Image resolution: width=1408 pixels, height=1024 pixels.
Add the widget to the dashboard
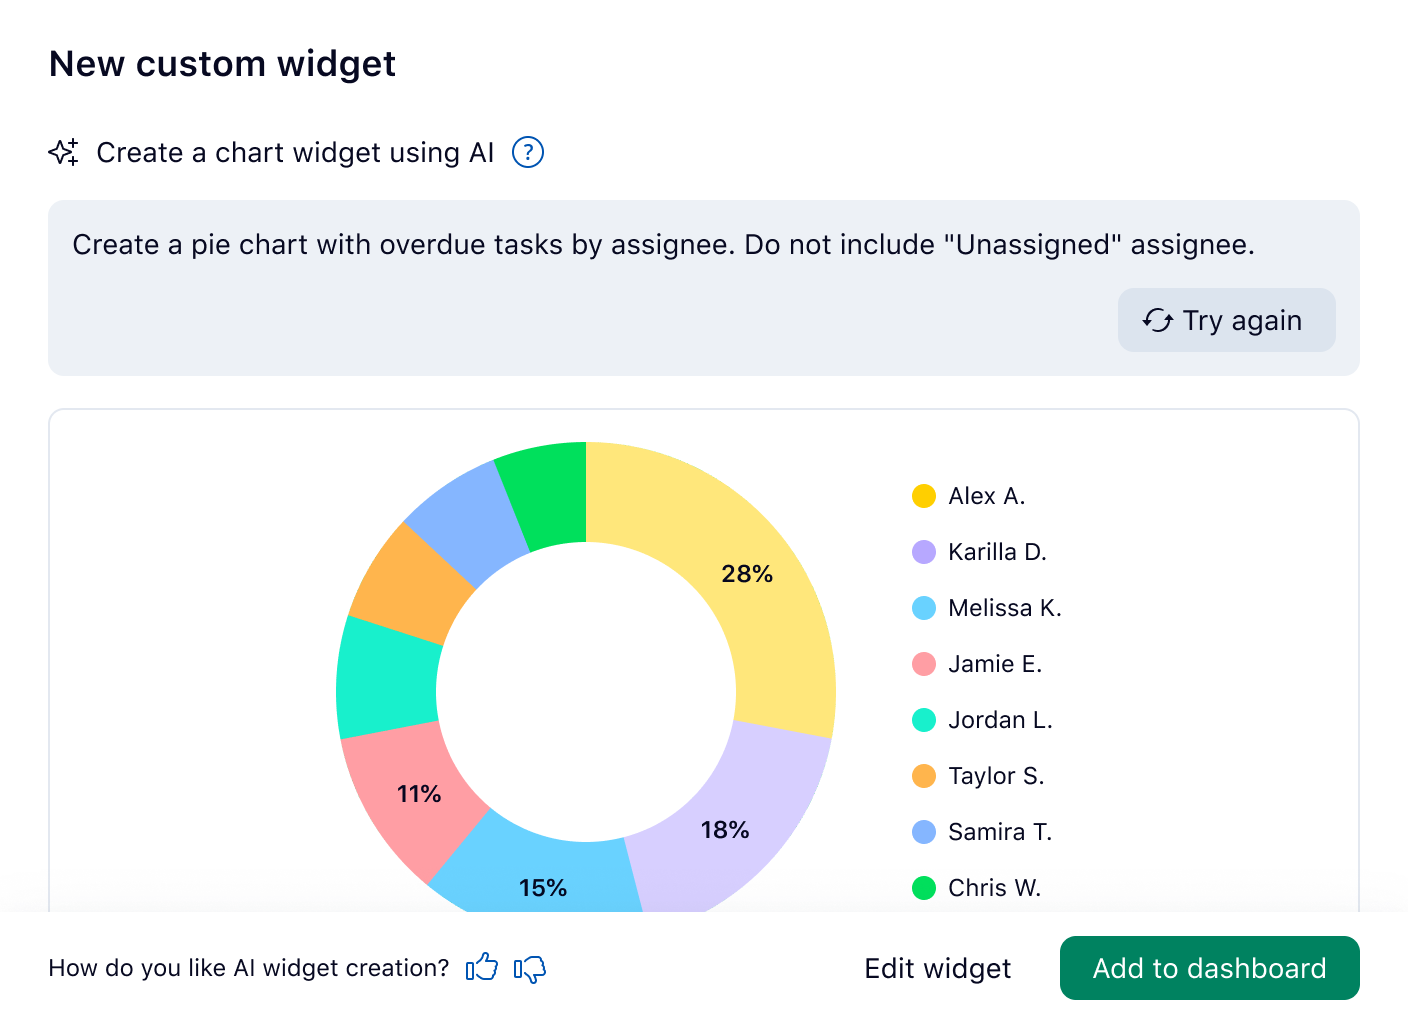1209,968
